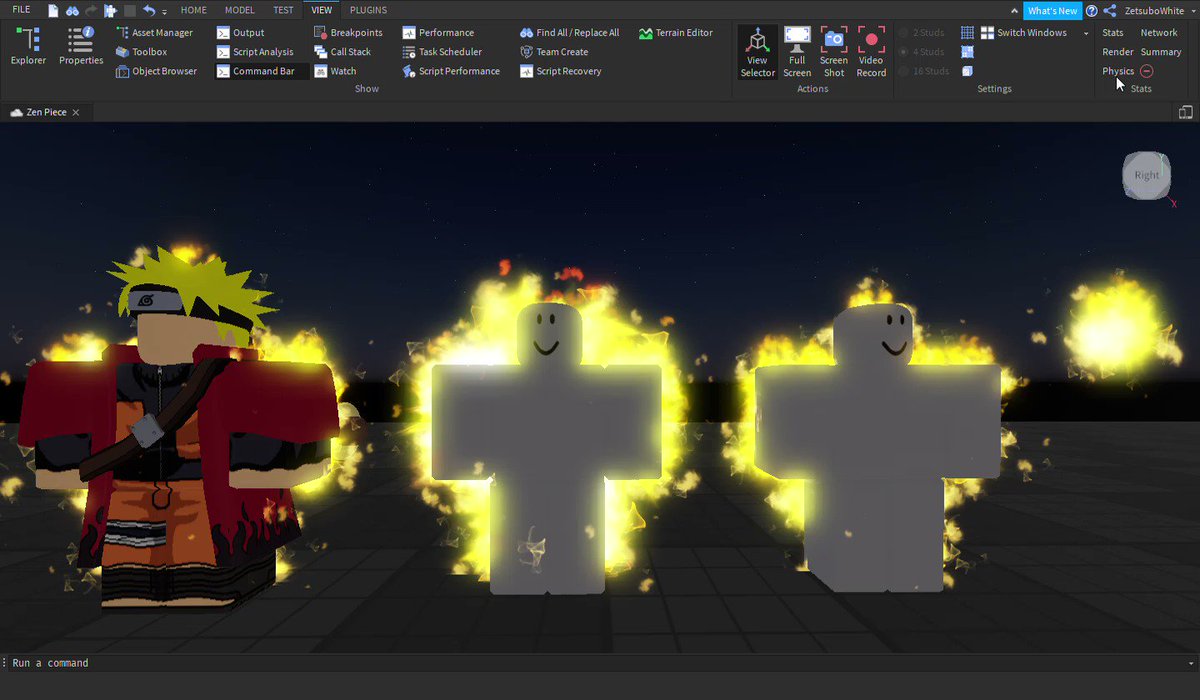The height and width of the screenshot is (700, 1200).
Task: Open the FILE menu
Action: coord(21,10)
